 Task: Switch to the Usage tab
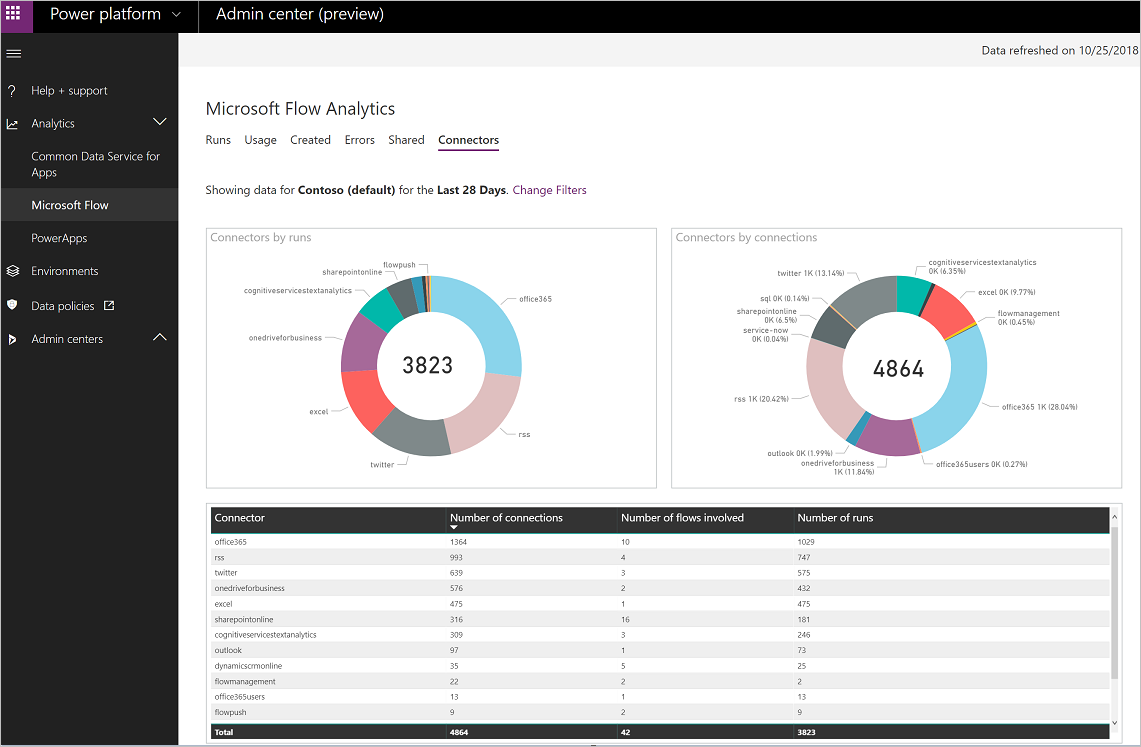[261, 140]
